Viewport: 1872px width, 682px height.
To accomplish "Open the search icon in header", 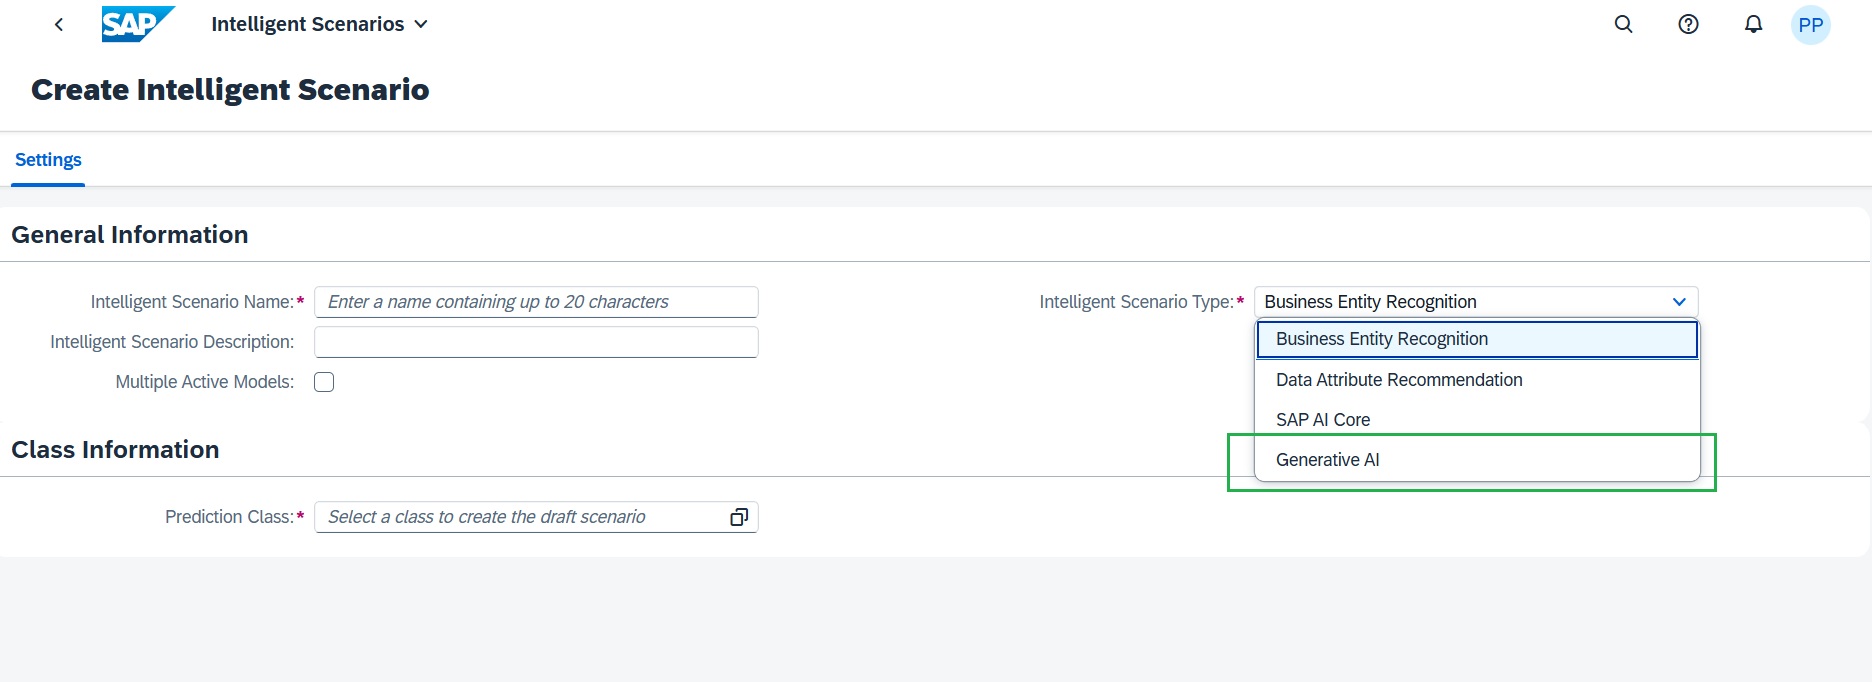I will tap(1624, 24).
